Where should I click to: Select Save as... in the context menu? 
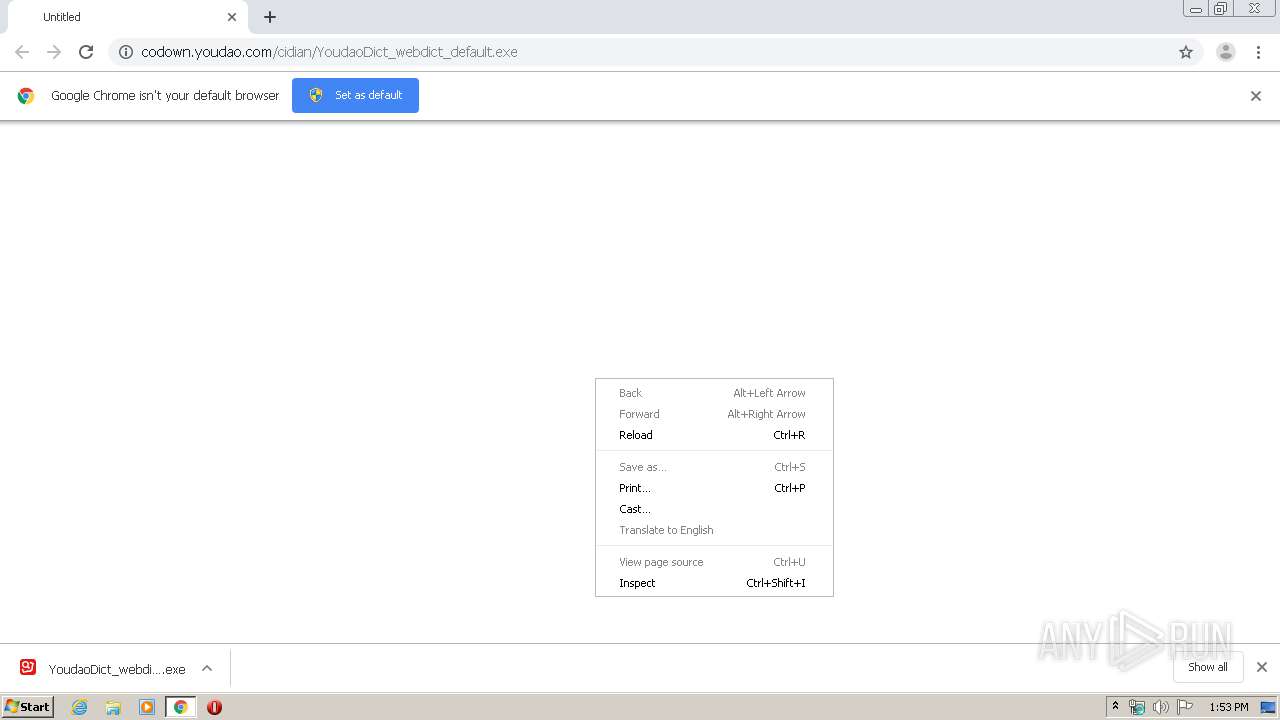pyautogui.click(x=714, y=467)
